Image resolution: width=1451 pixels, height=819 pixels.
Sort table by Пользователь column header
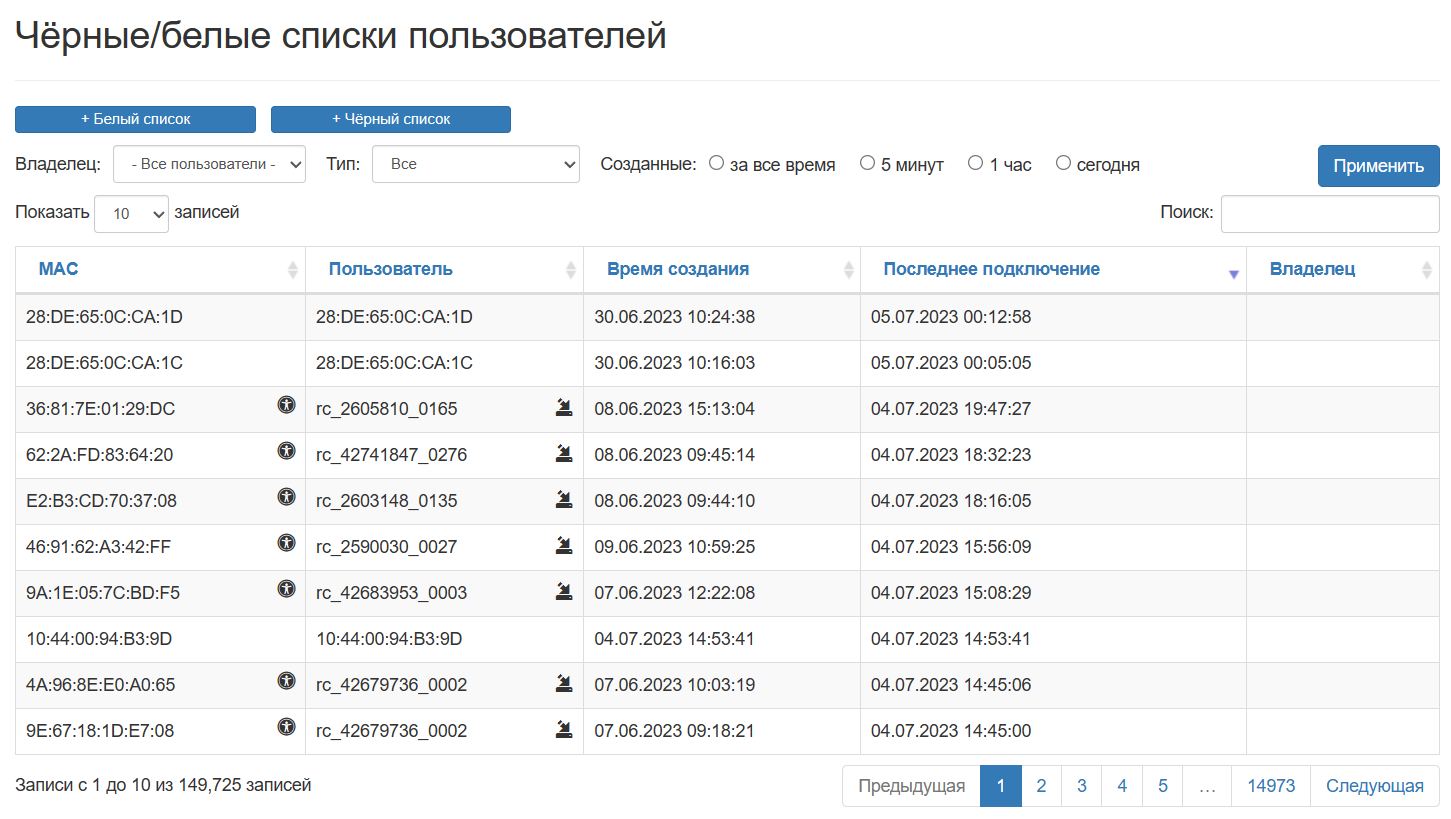point(444,270)
